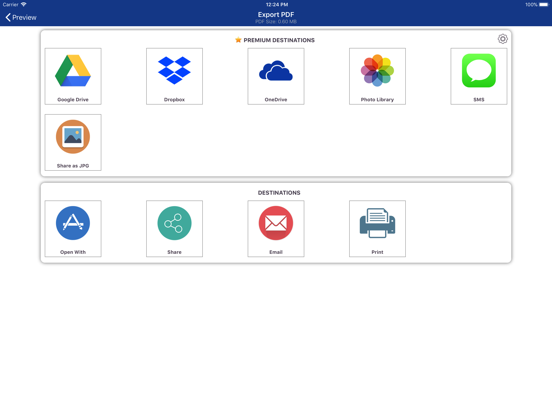The width and height of the screenshot is (552, 414).
Task: Click the Export PDF title
Action: 276,14
